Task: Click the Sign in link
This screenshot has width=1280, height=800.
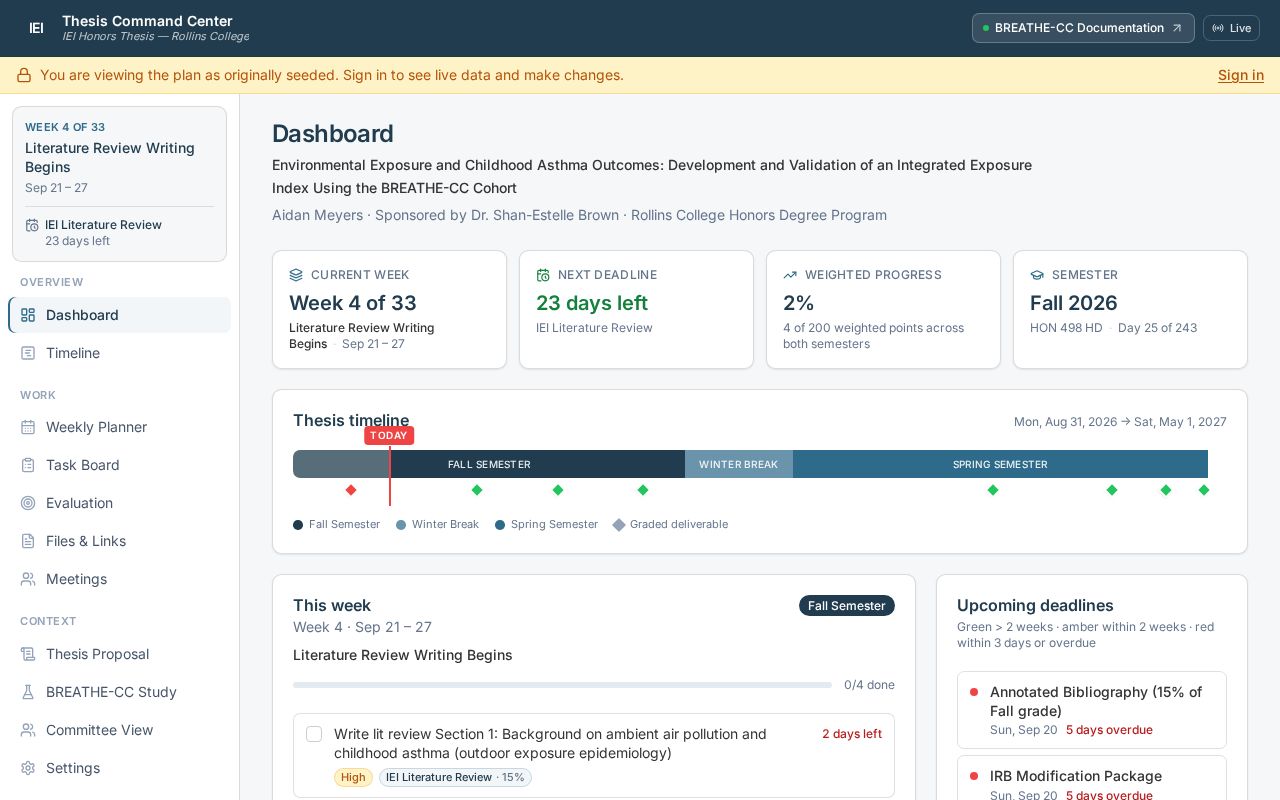Action: (x=1240, y=75)
